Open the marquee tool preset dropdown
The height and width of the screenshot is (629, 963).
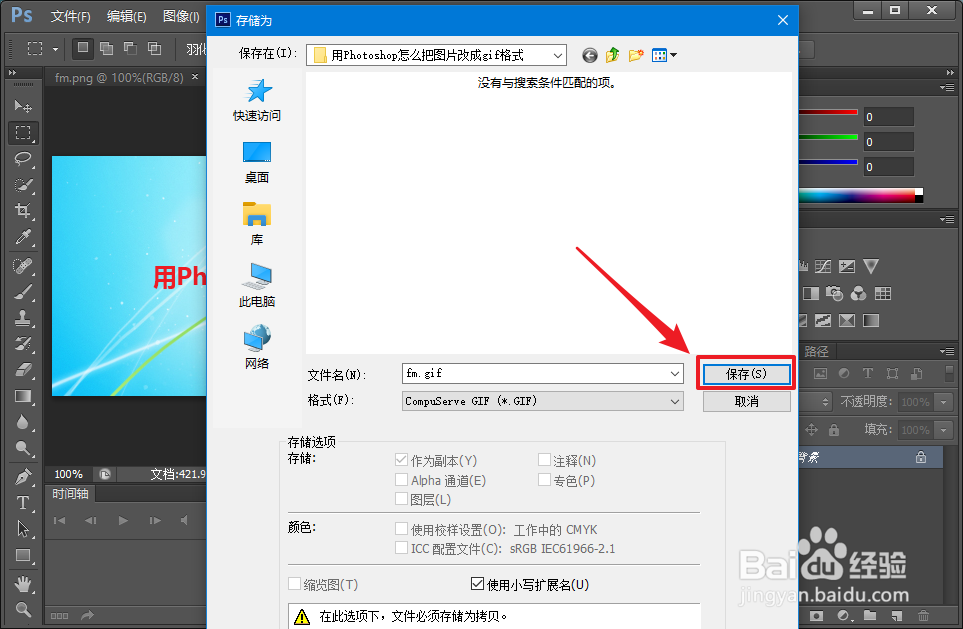pyautogui.click(x=55, y=49)
